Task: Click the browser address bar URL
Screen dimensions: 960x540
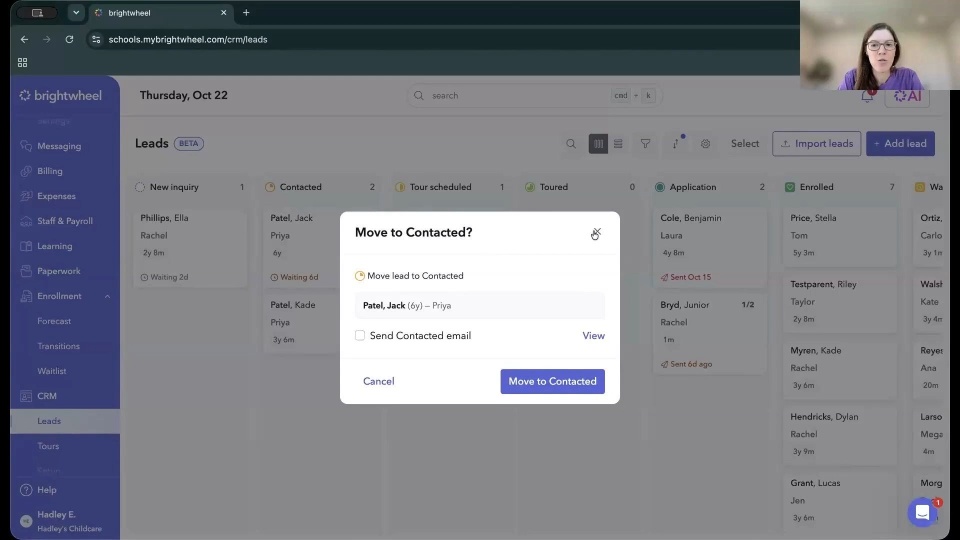Action: click(x=188, y=39)
